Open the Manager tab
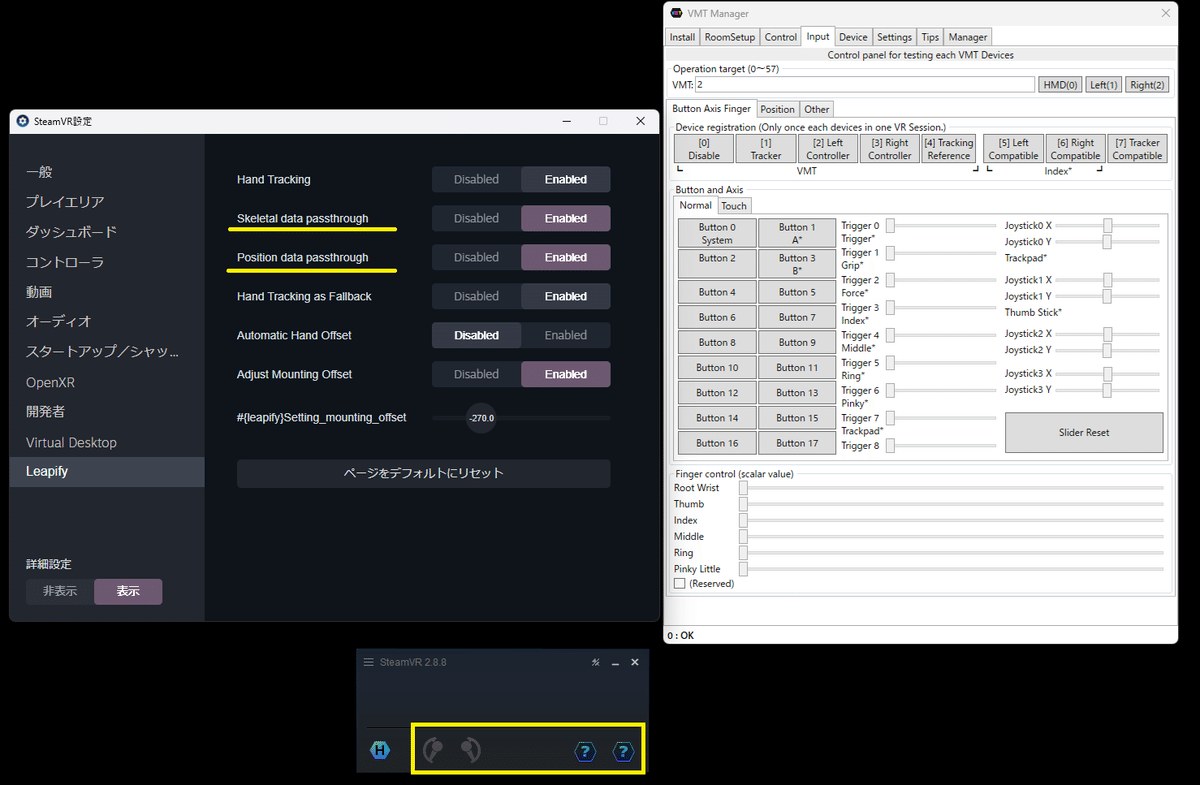 tap(968, 37)
